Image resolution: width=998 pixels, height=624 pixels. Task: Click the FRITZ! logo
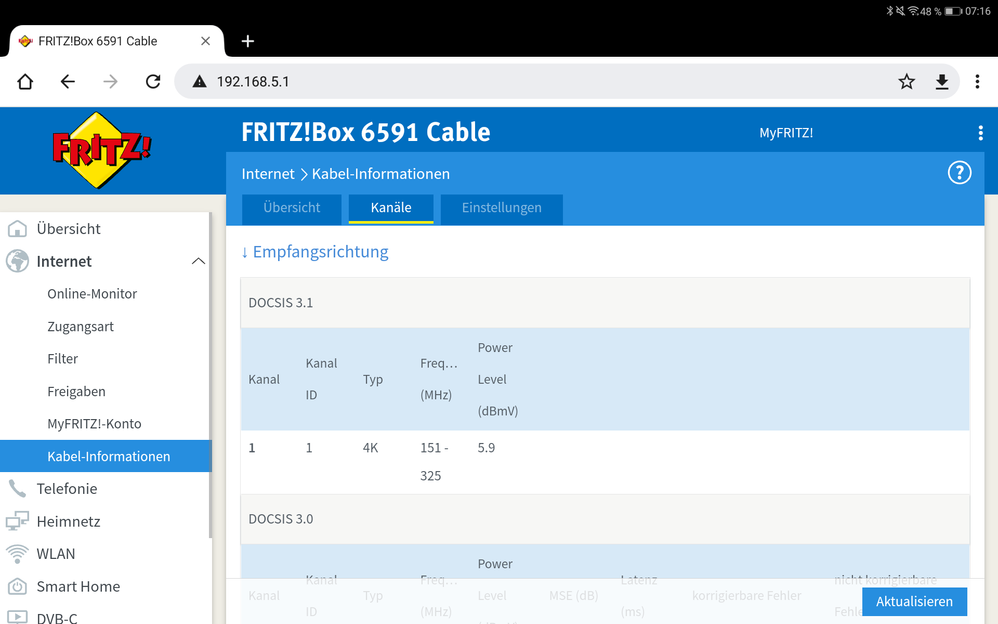[101, 150]
